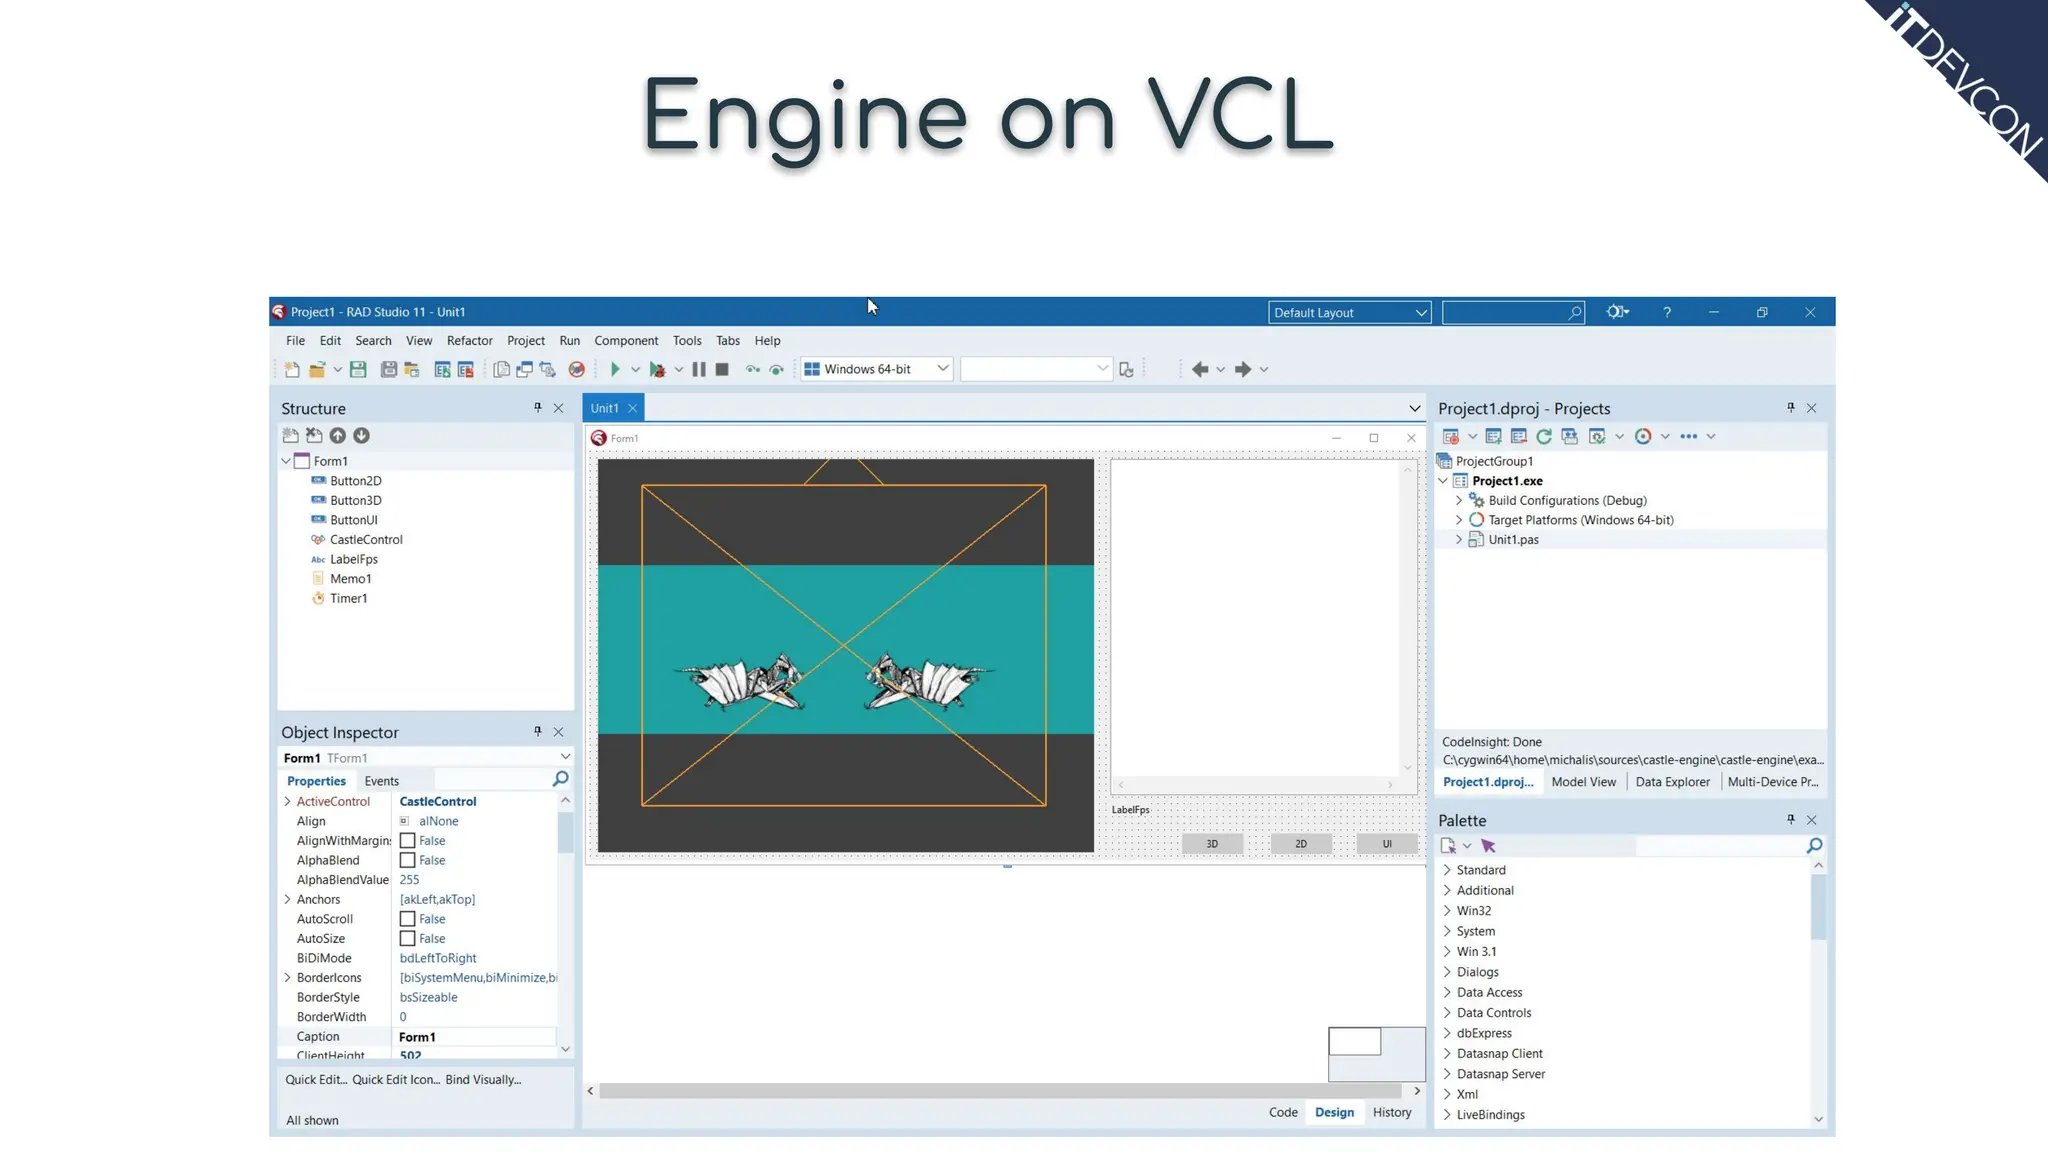
Task: Click the Quick Edit... link
Action: tap(316, 1079)
